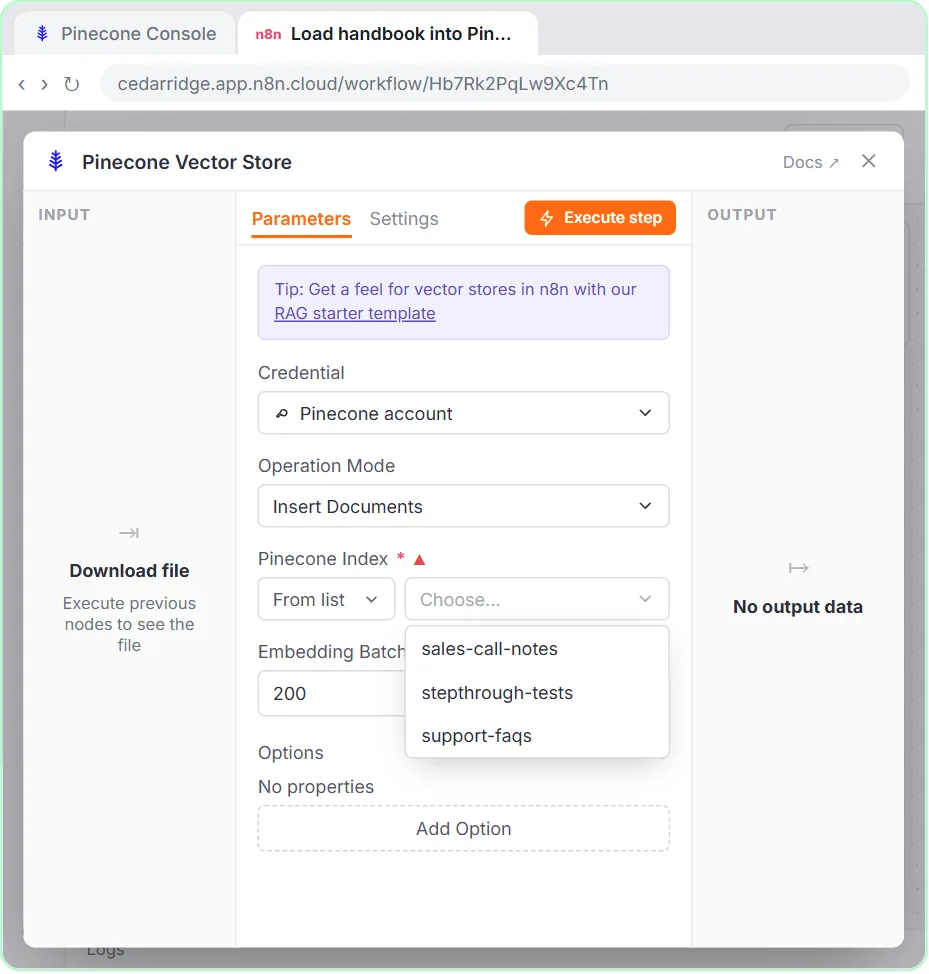Click the Execute step button

click(x=600, y=218)
